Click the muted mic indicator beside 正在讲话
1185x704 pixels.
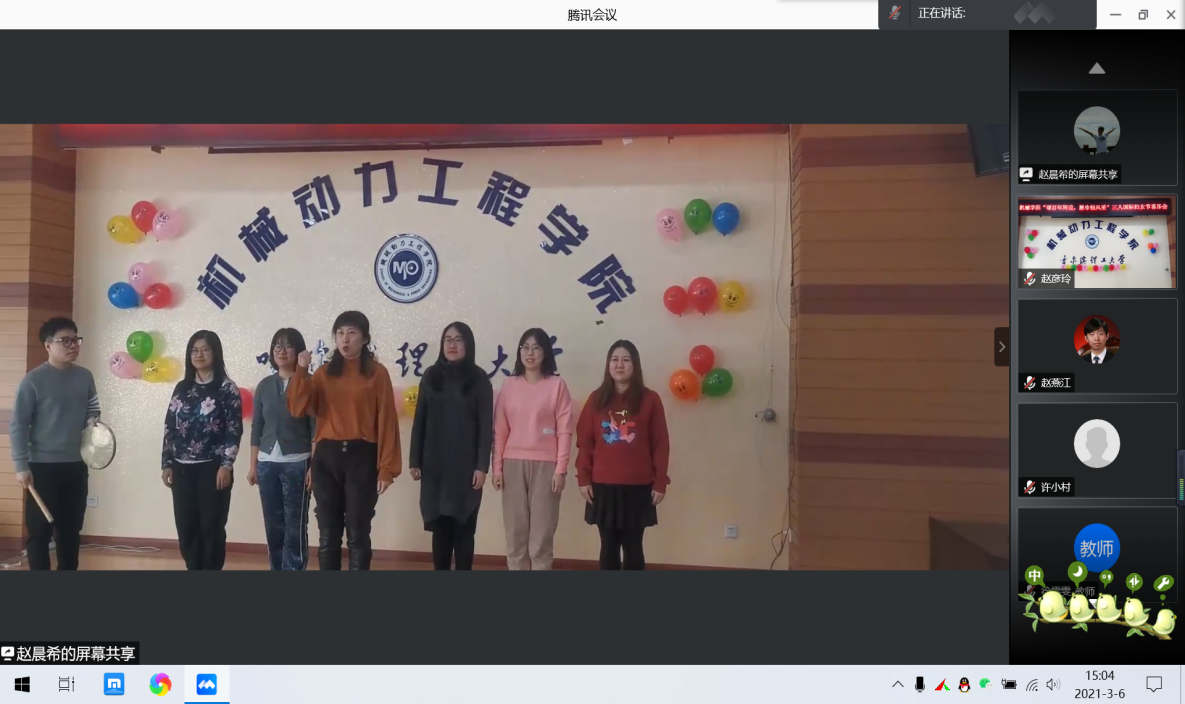point(895,14)
